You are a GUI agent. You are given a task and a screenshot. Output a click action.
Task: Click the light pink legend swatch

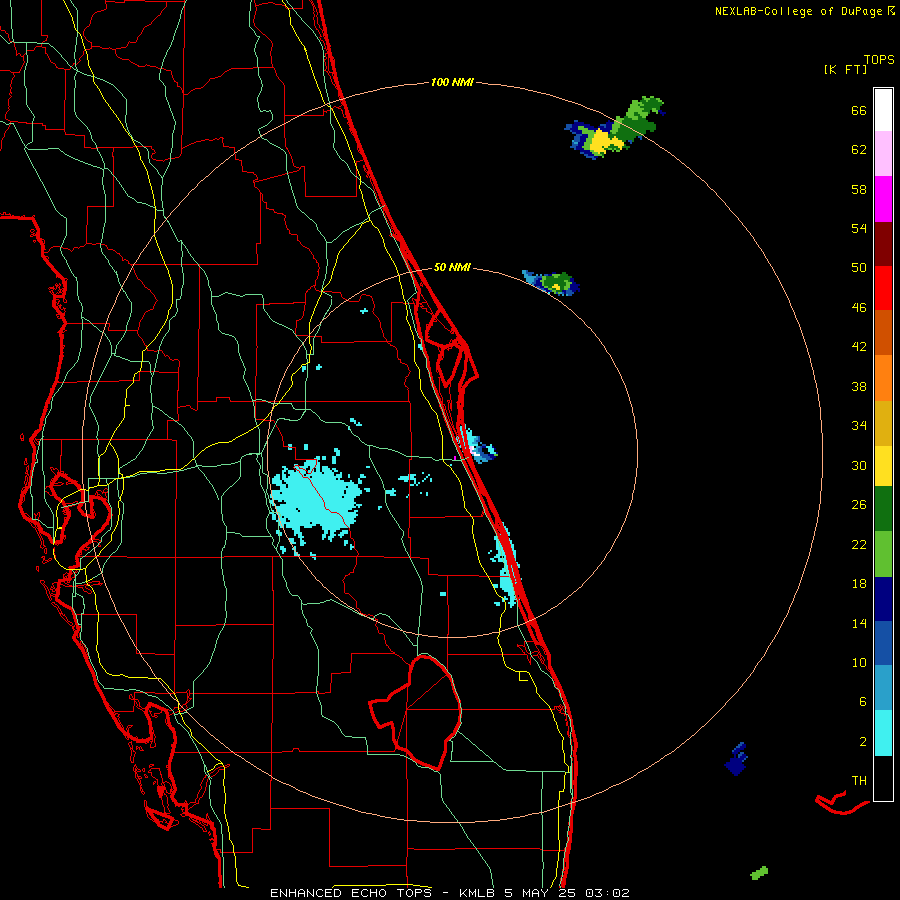(883, 154)
